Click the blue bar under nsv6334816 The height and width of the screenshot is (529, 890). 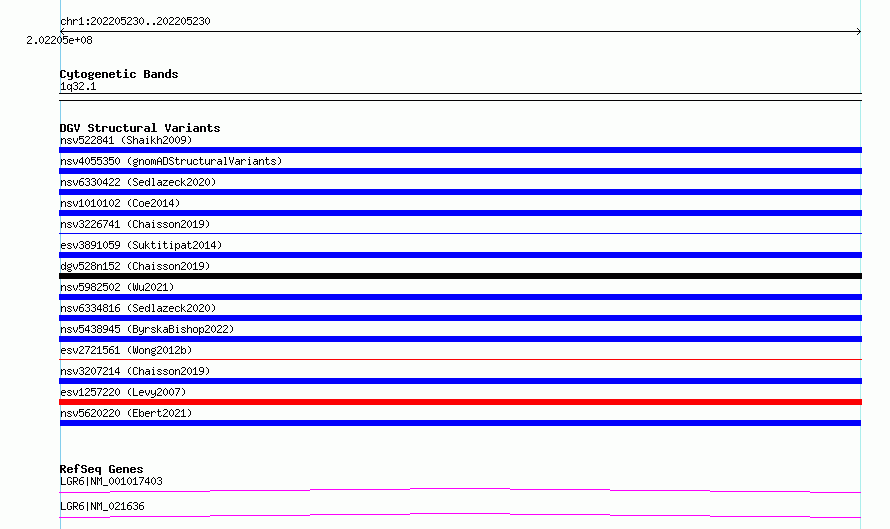pyautogui.click(x=460, y=318)
